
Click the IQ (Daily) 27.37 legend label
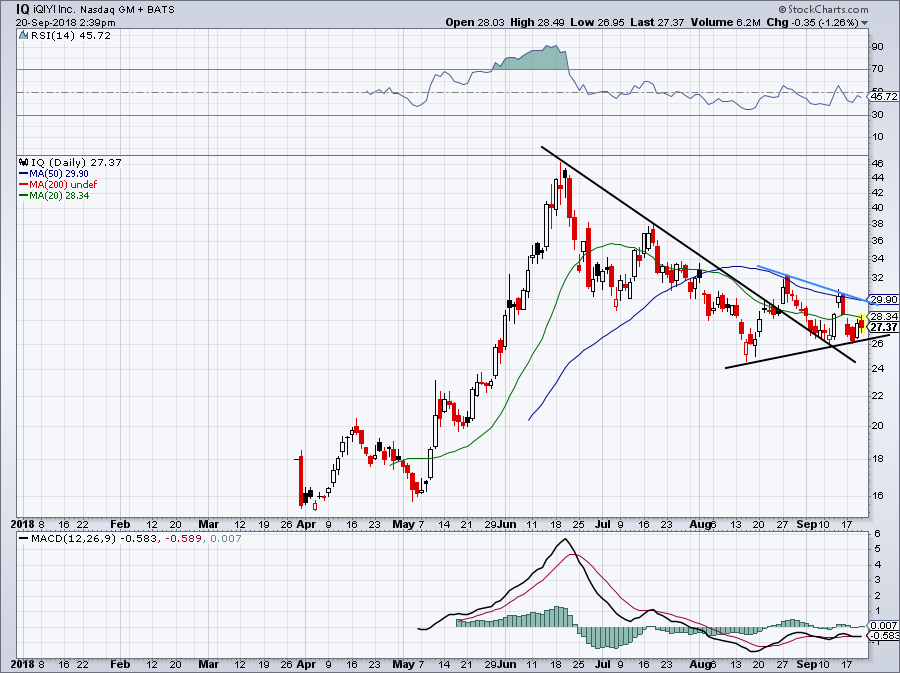click(x=76, y=162)
